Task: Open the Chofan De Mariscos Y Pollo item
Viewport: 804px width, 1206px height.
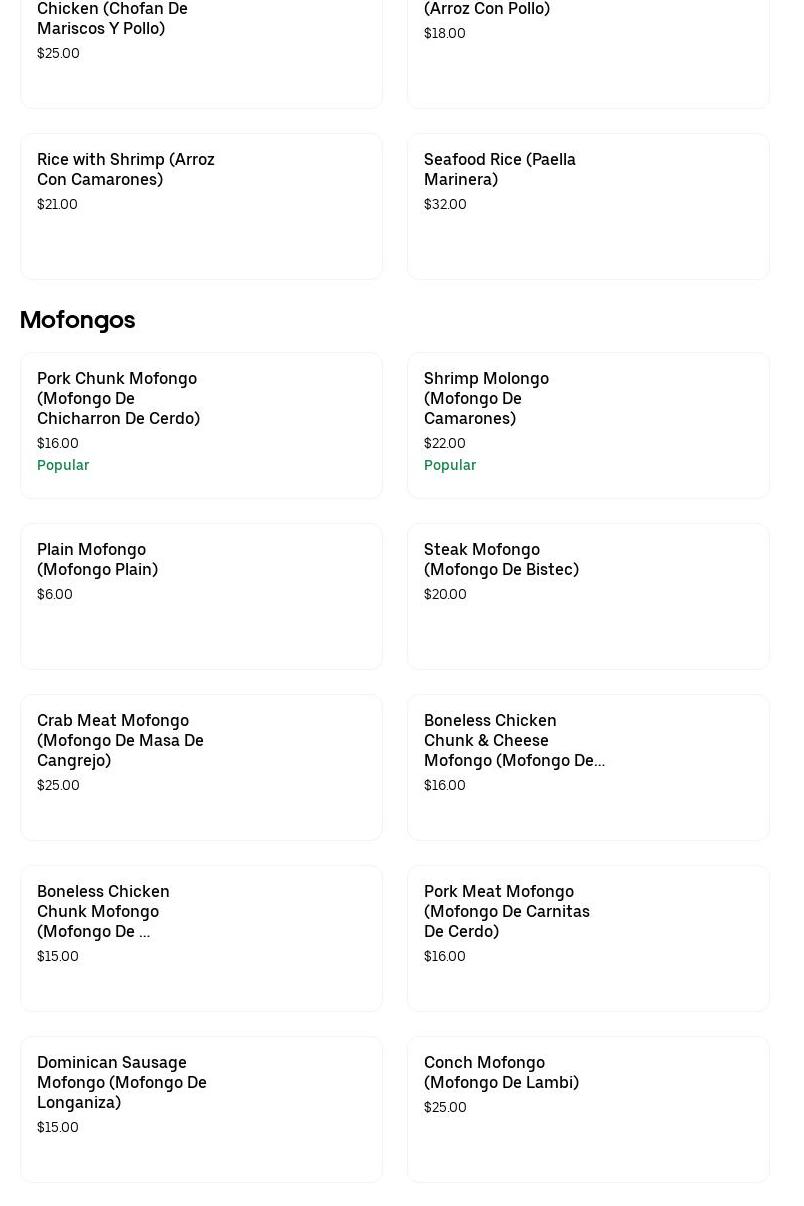Action: click(x=201, y=50)
